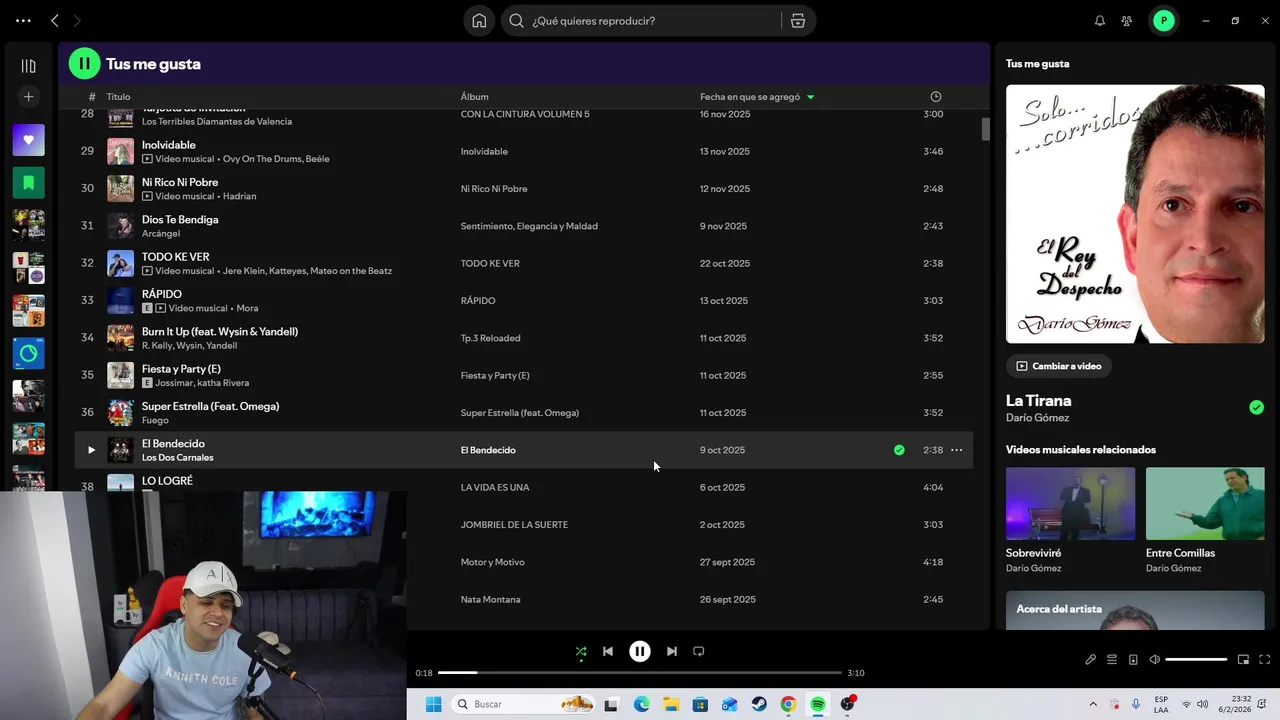Viewport: 1280px width, 720px height.
Task: Open Acerca del artista card
Action: 1135,610
